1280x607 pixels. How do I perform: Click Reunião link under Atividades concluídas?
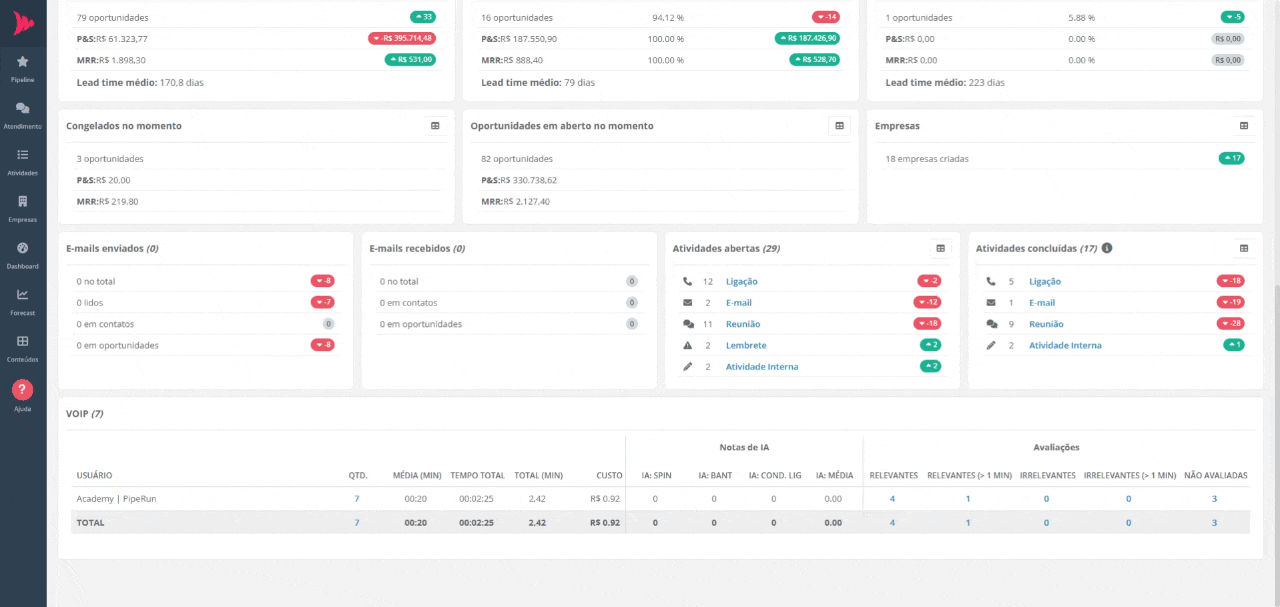tap(1046, 324)
